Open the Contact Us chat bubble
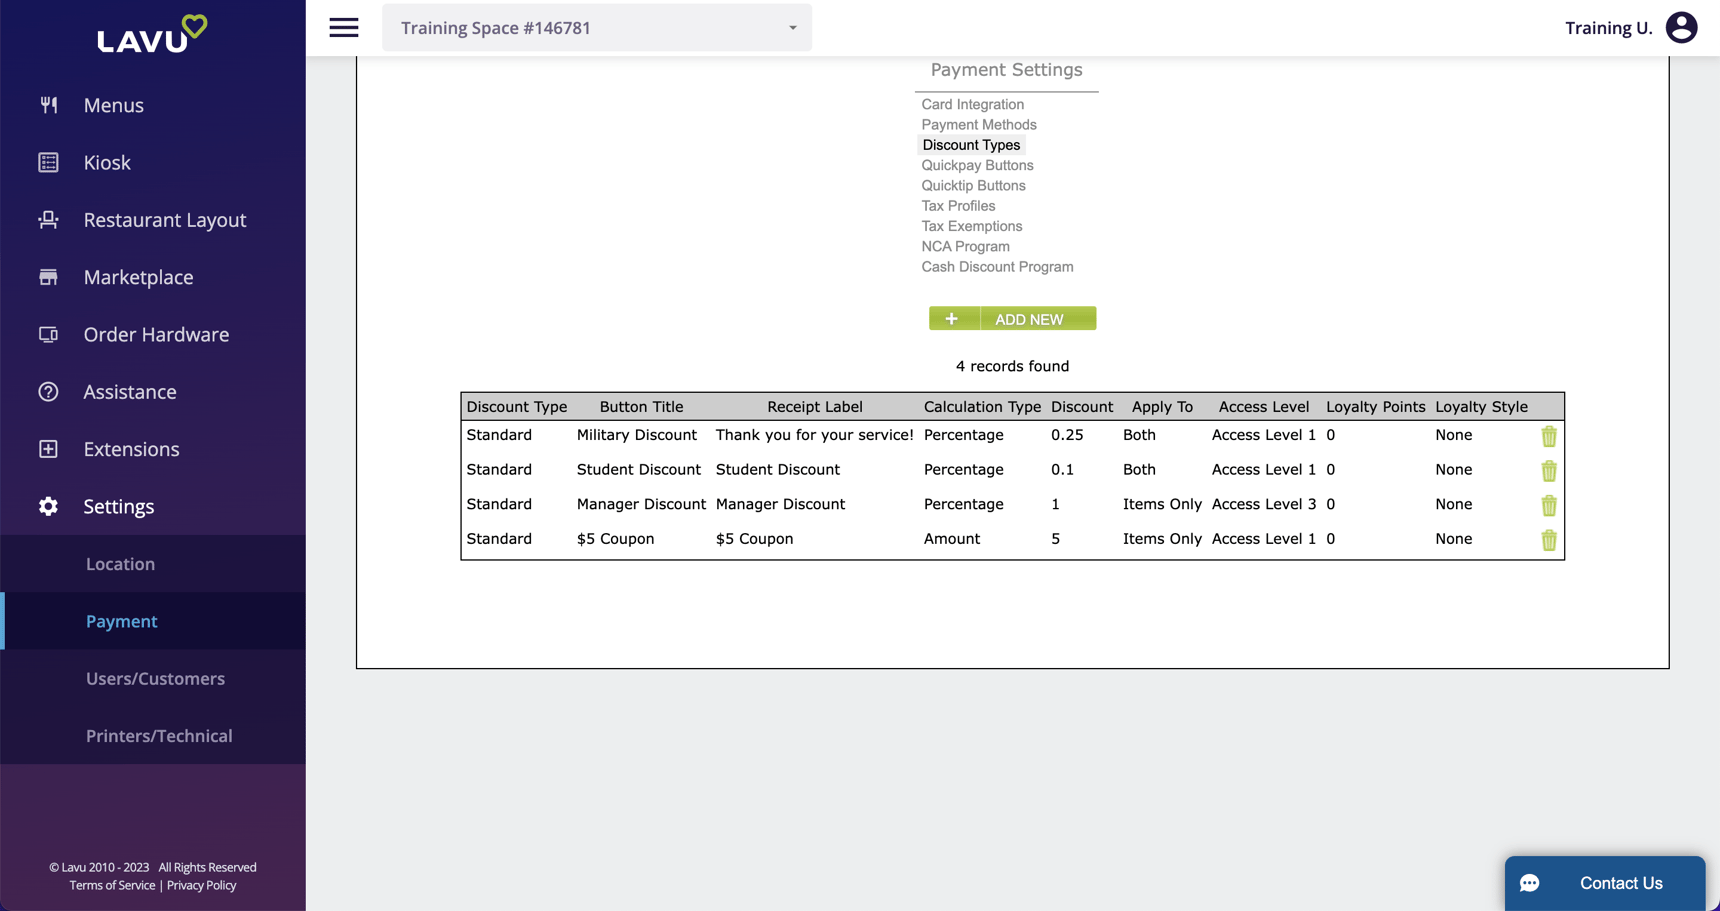Viewport: 1720px width, 911px height. coord(1530,883)
